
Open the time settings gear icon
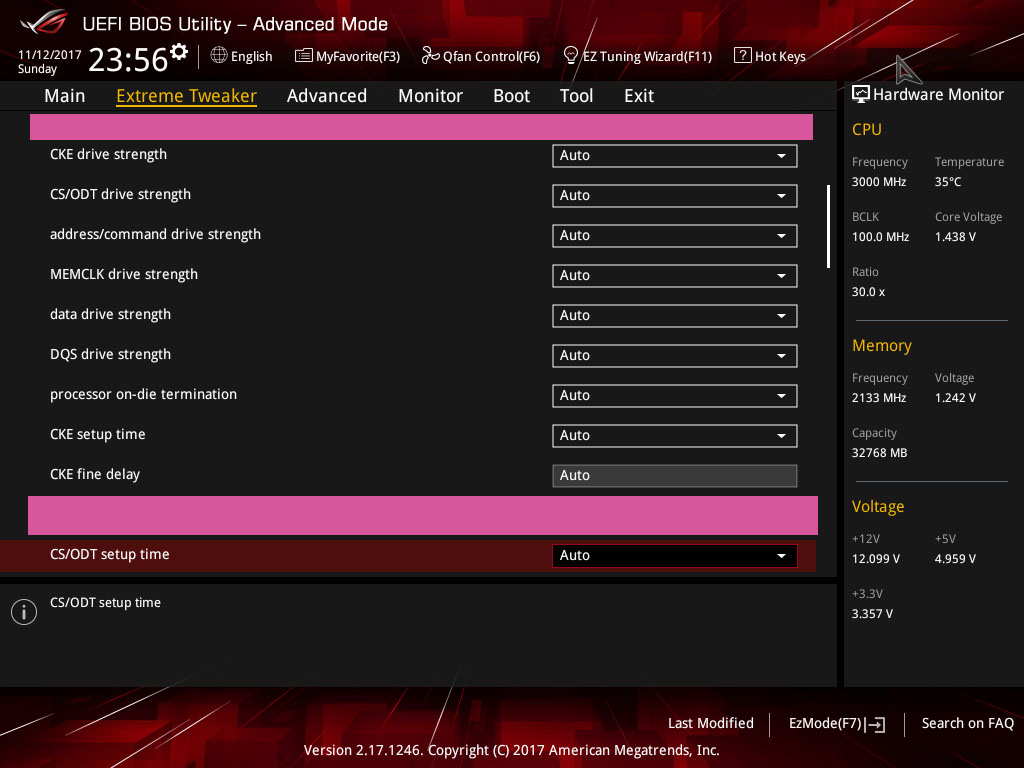[x=179, y=52]
